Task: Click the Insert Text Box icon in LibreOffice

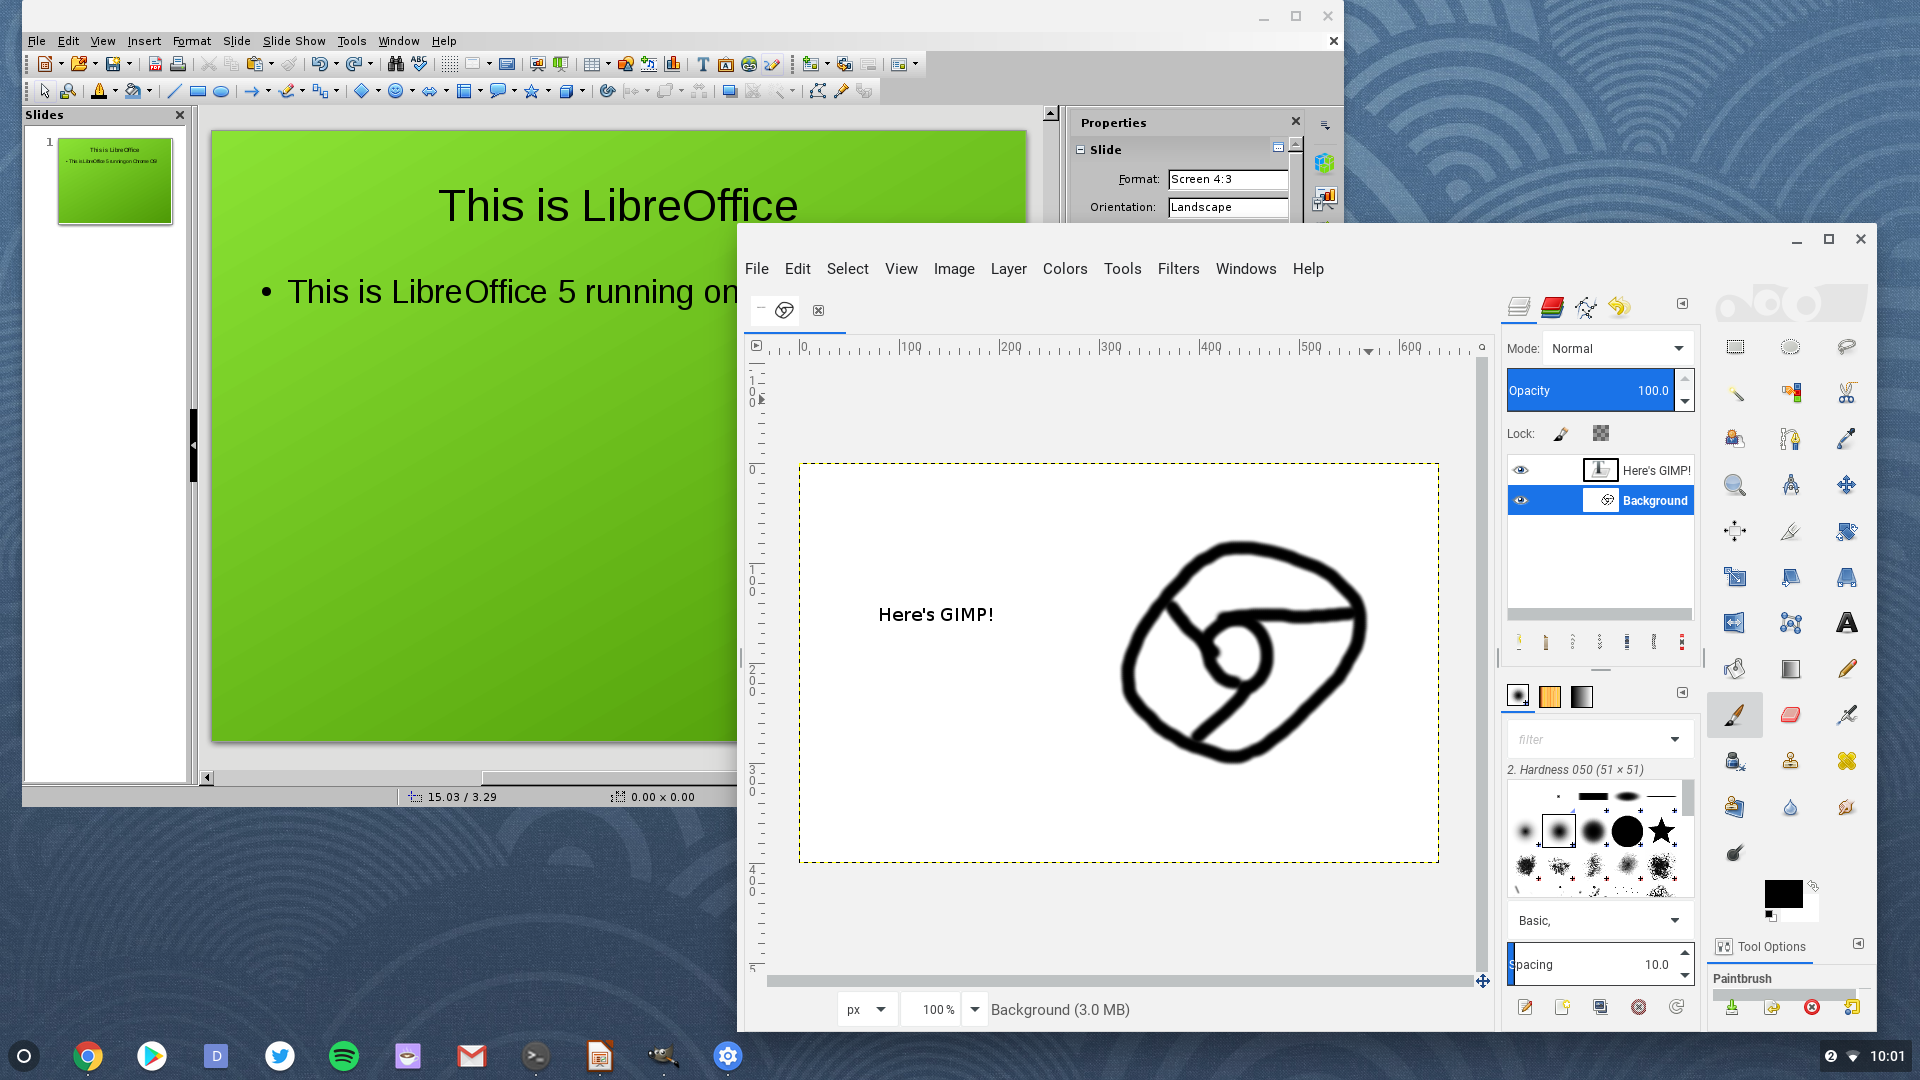Action: [x=703, y=64]
